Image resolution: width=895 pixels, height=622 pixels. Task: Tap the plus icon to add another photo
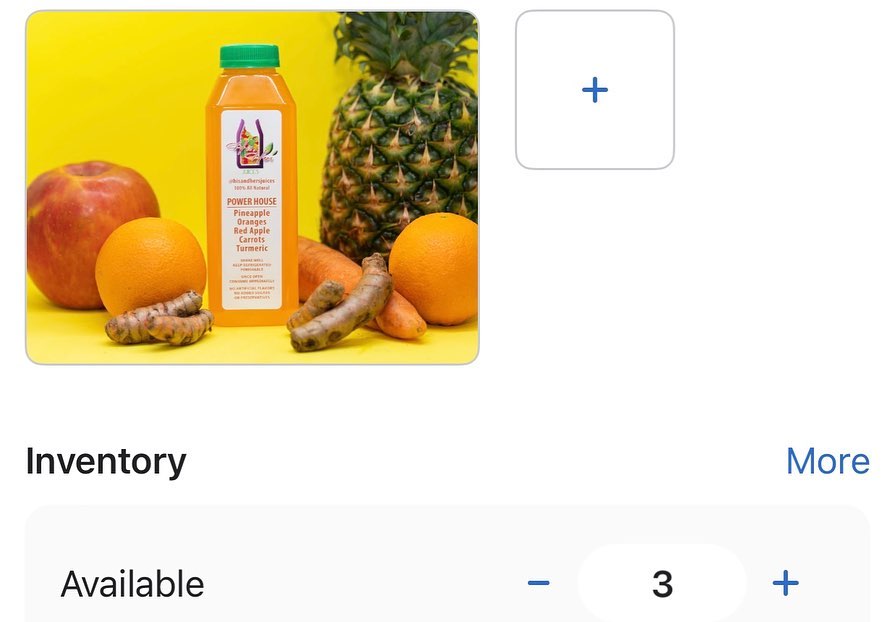tap(595, 90)
